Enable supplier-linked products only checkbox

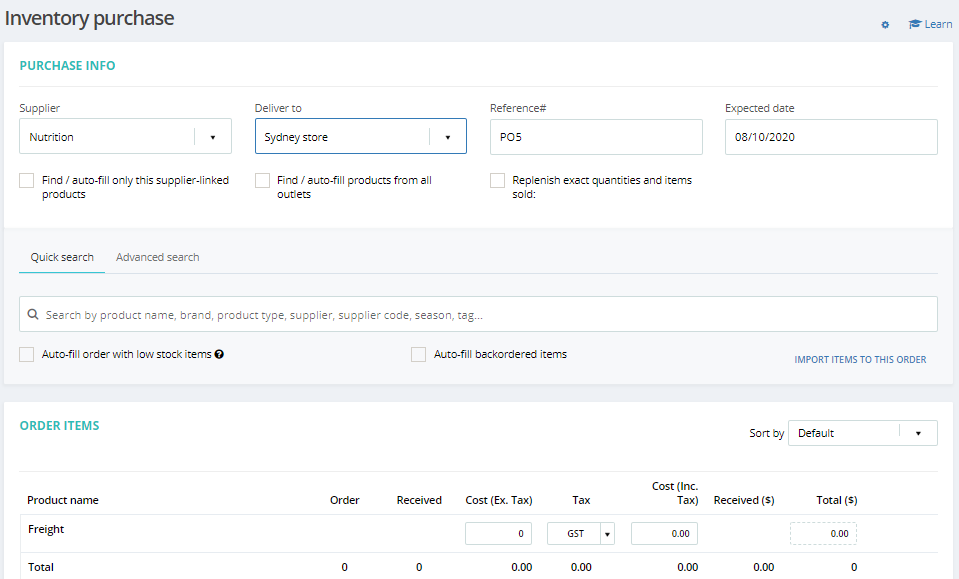pos(27,181)
